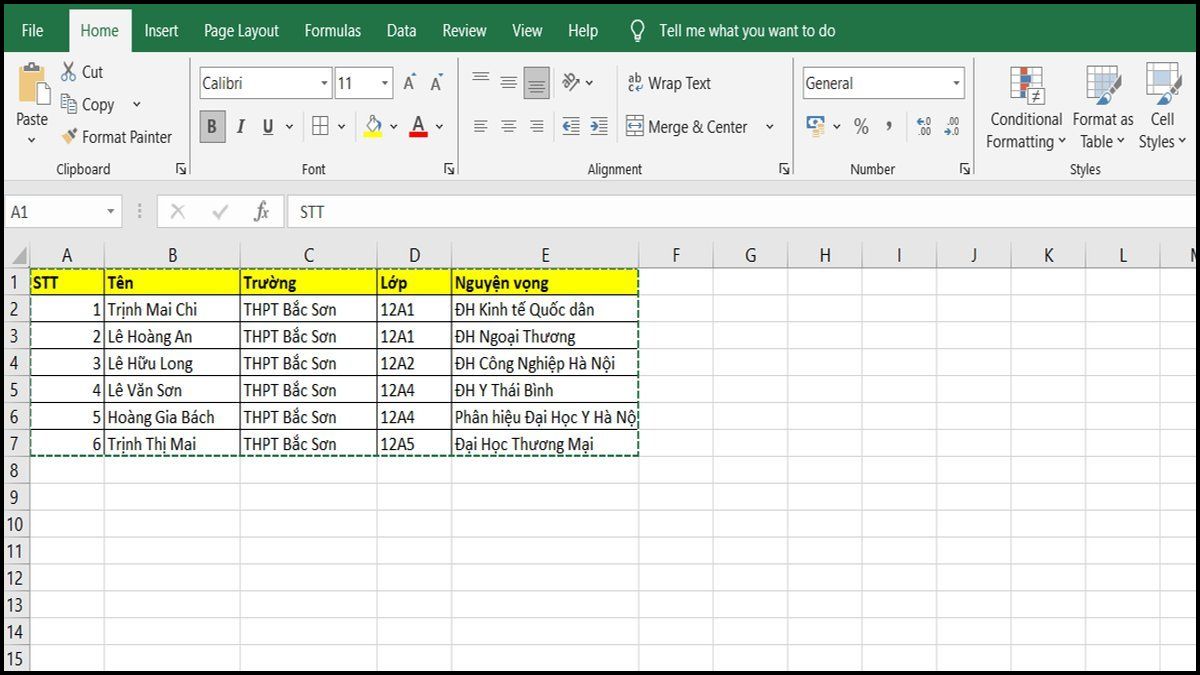Increase font size with the larger A icon

pyautogui.click(x=410, y=84)
